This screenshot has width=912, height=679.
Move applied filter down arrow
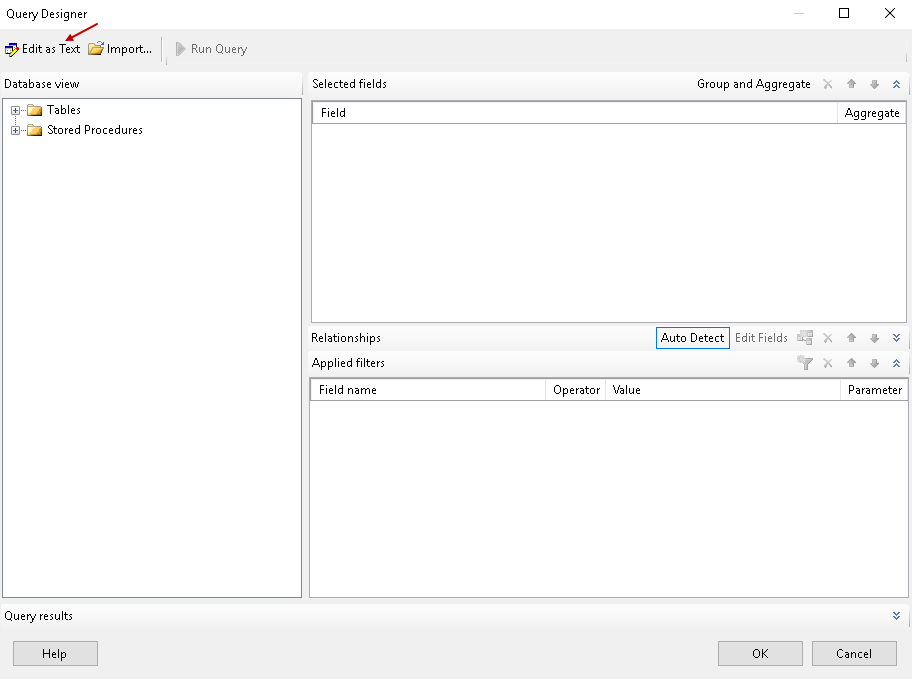click(874, 363)
